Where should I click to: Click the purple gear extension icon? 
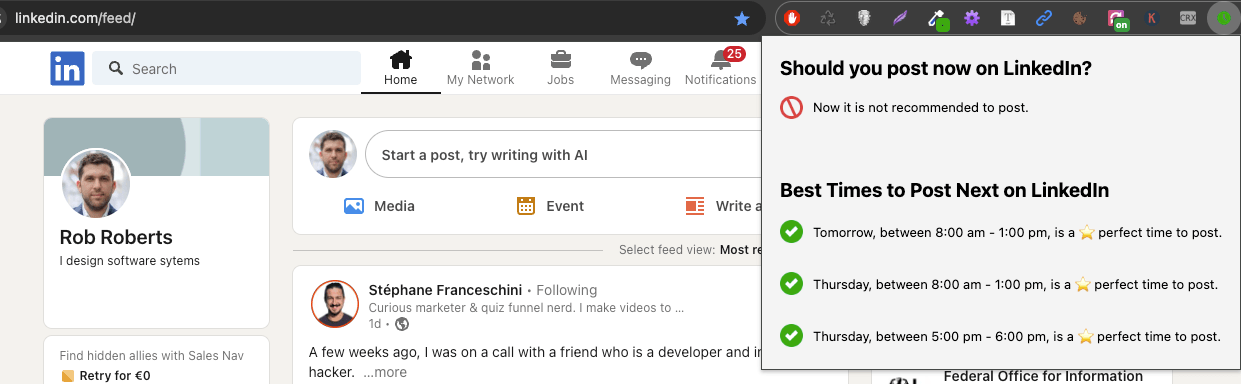(971, 18)
